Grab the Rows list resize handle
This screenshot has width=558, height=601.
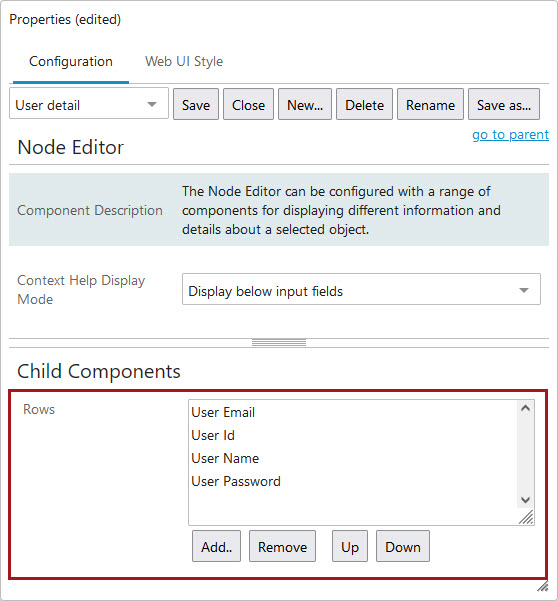526,517
